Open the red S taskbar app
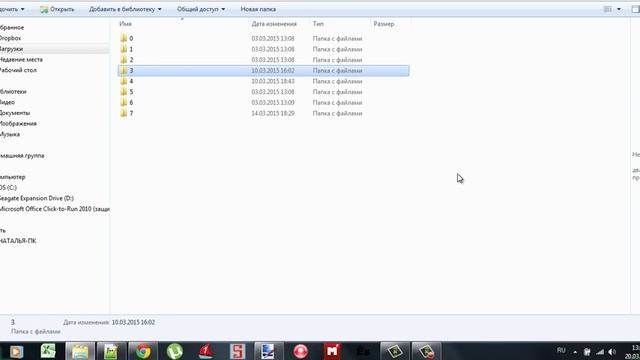640x360 pixels. (x=237, y=351)
